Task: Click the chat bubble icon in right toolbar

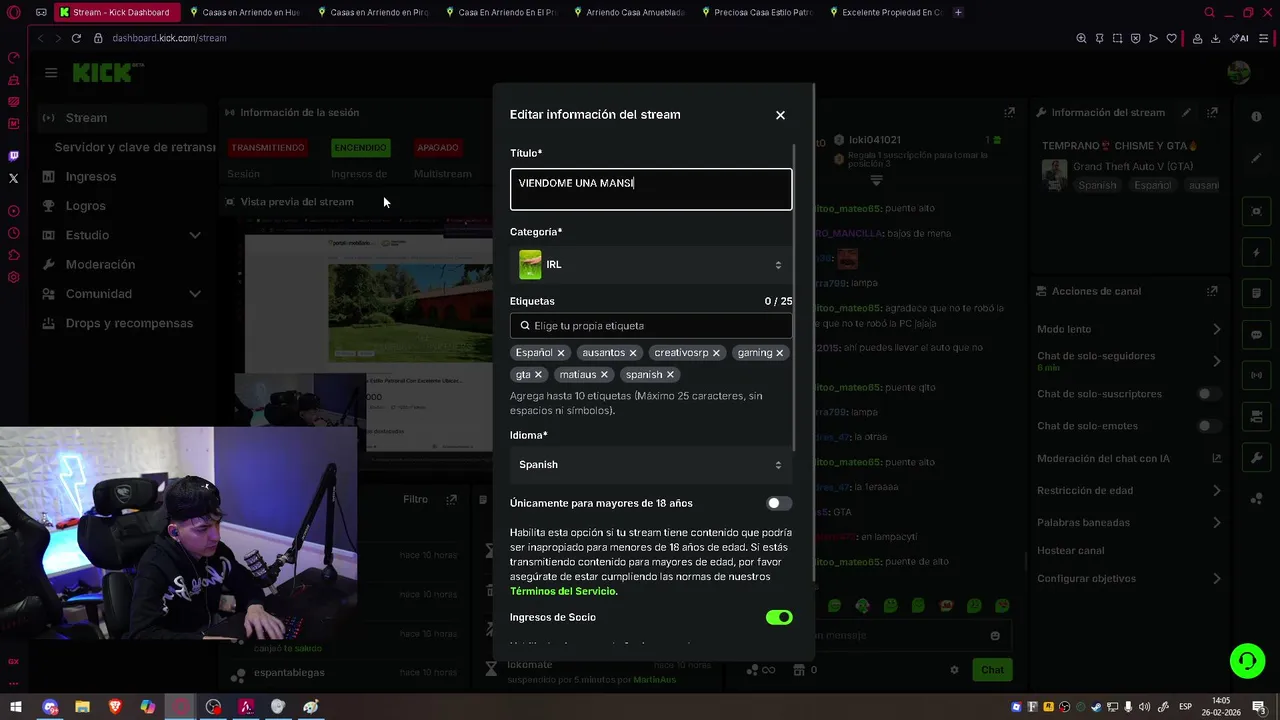Action: 1257,335
